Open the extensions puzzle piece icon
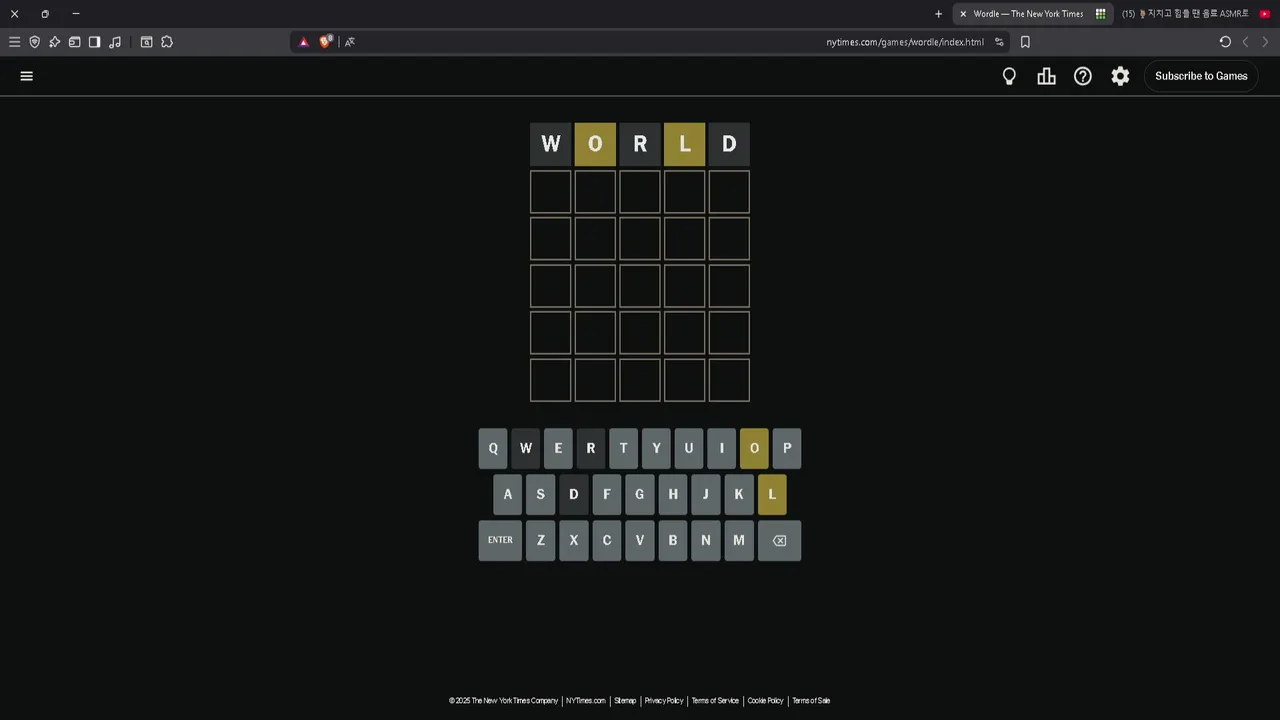The width and height of the screenshot is (1280, 720). 167,42
